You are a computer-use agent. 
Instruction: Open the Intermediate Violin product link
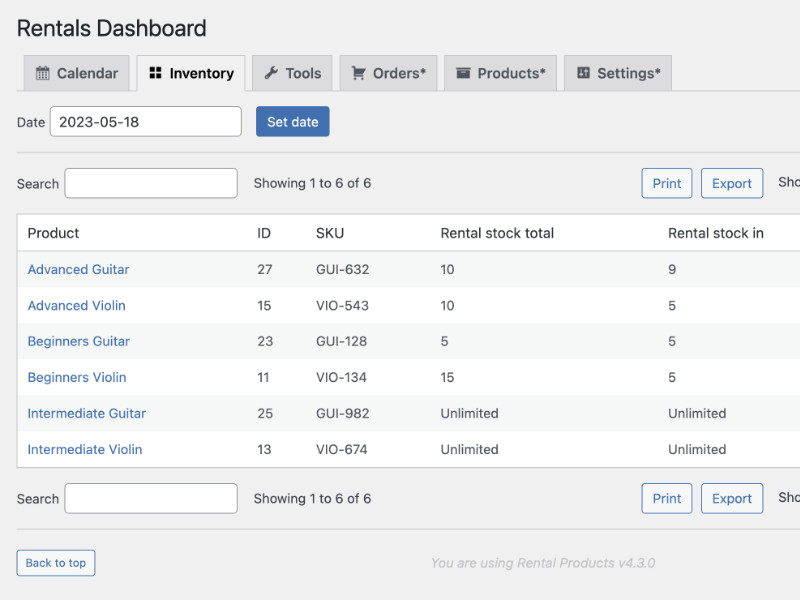[x=85, y=449]
